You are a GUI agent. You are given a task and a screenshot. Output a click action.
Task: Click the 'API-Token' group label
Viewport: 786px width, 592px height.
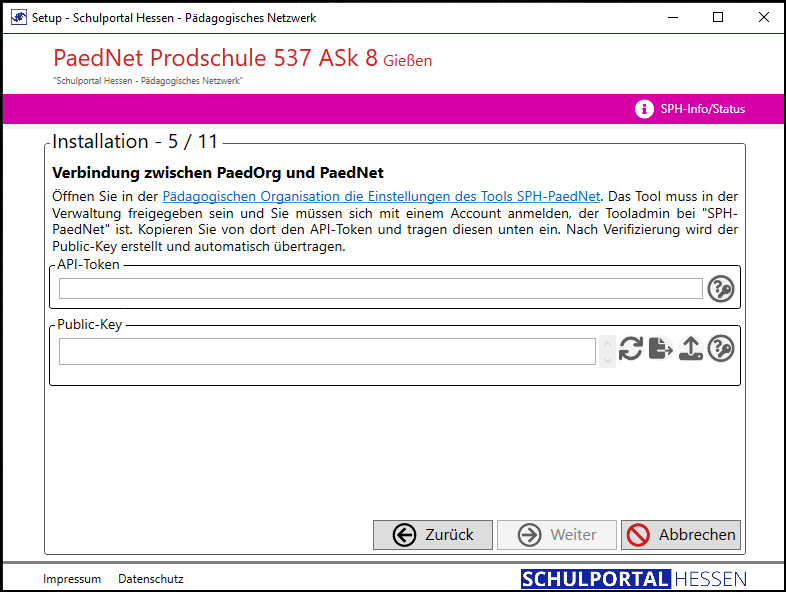pos(88,265)
